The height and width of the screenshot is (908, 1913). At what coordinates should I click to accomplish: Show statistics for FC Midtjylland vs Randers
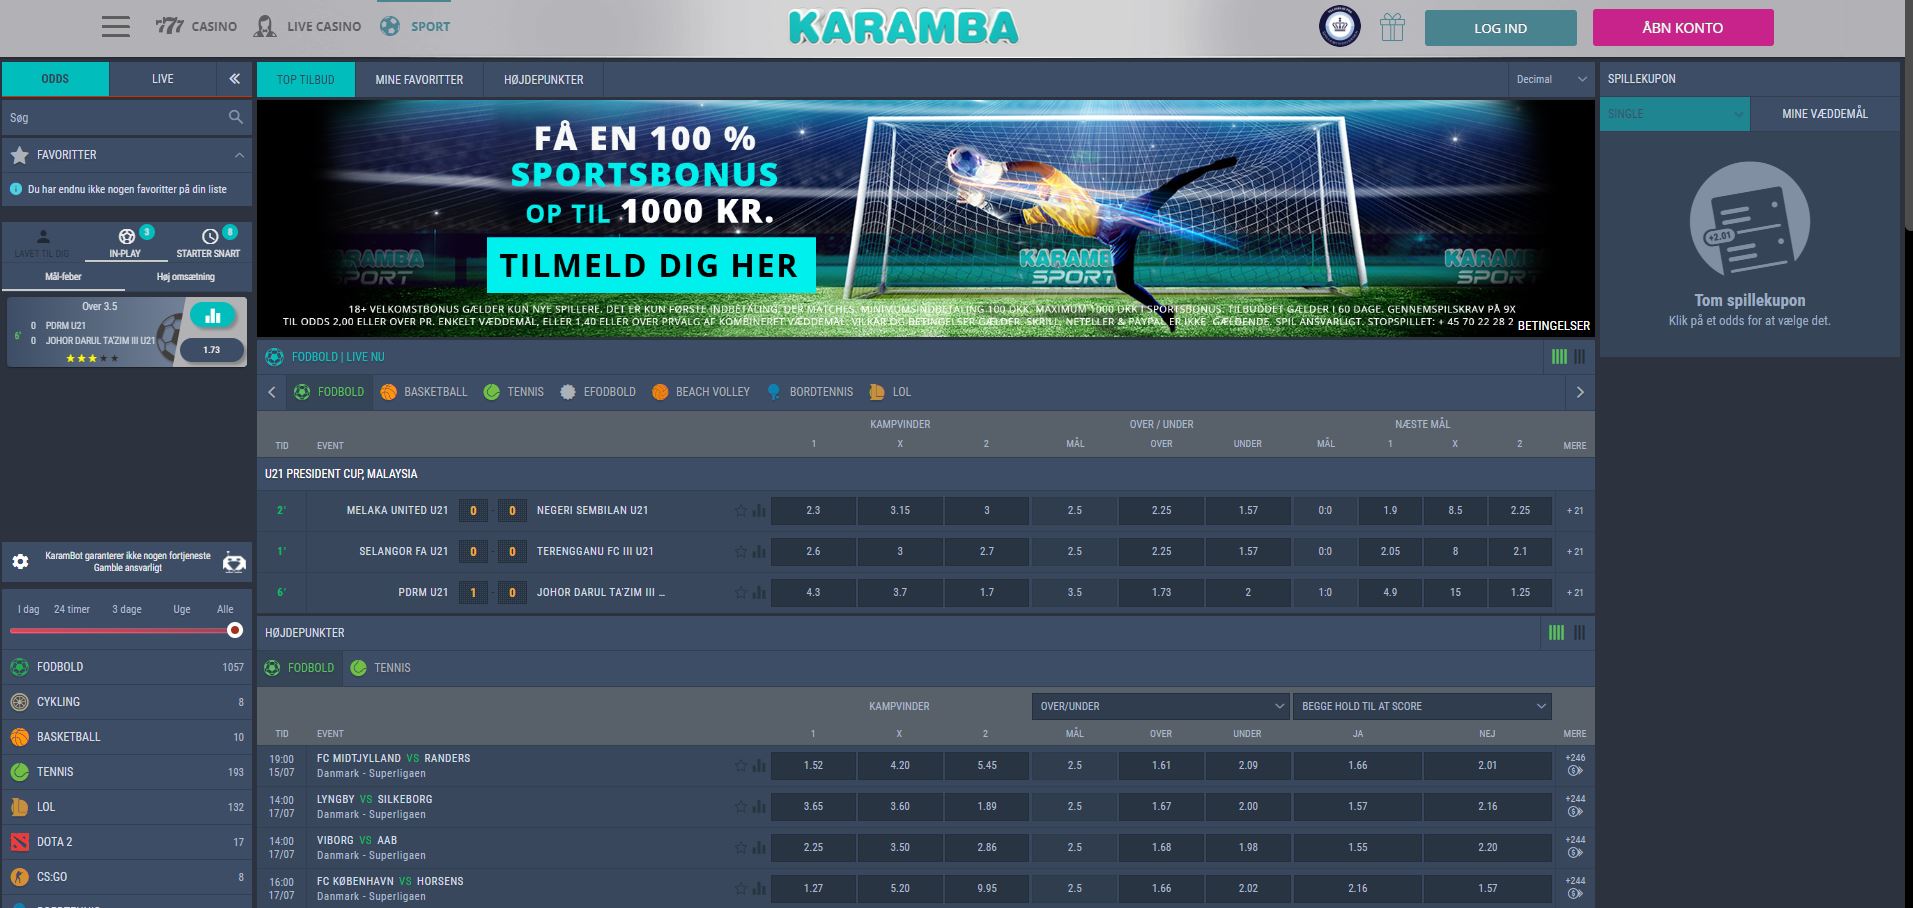(759, 766)
